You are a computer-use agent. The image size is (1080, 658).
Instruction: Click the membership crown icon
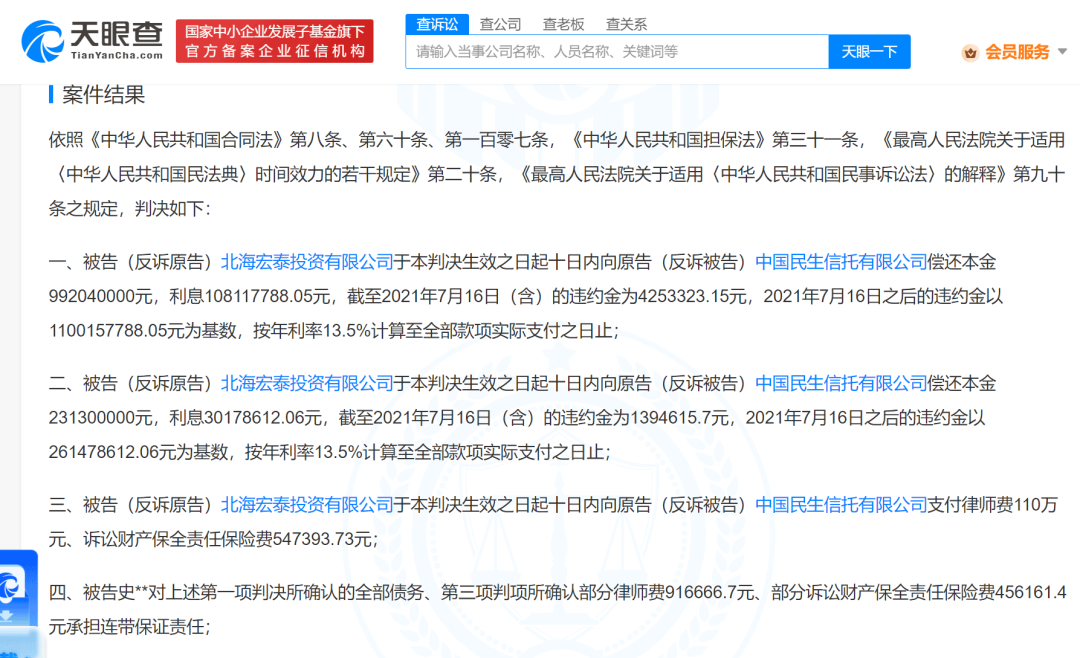pos(970,52)
